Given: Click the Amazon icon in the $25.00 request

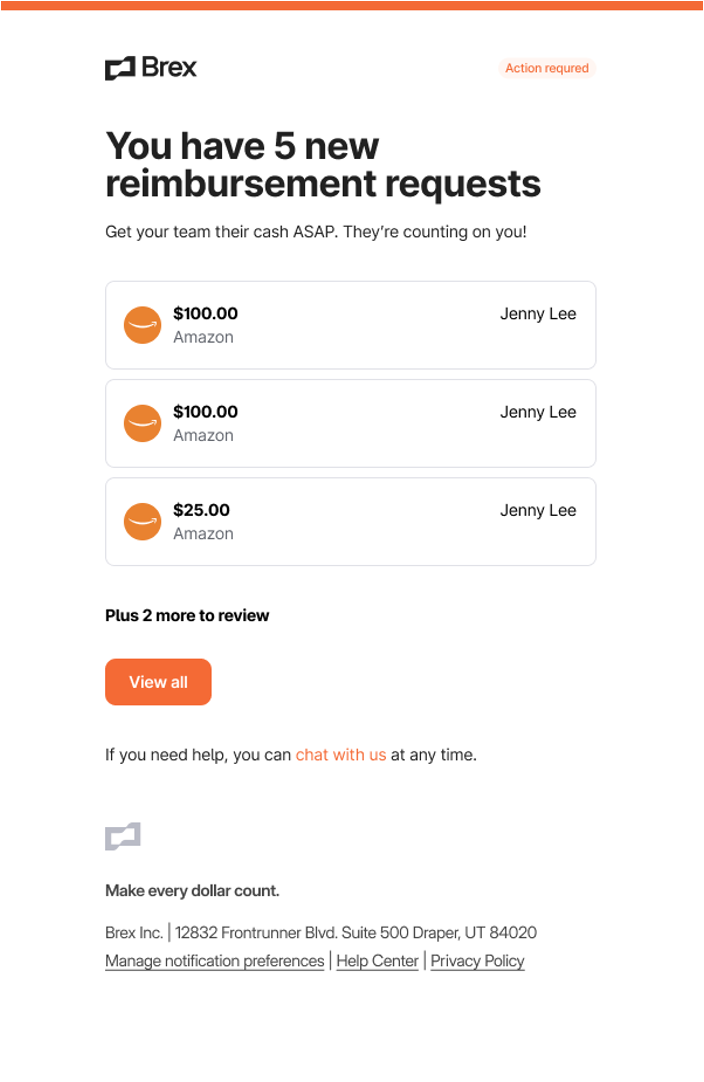Looking at the screenshot, I should click(x=142, y=522).
